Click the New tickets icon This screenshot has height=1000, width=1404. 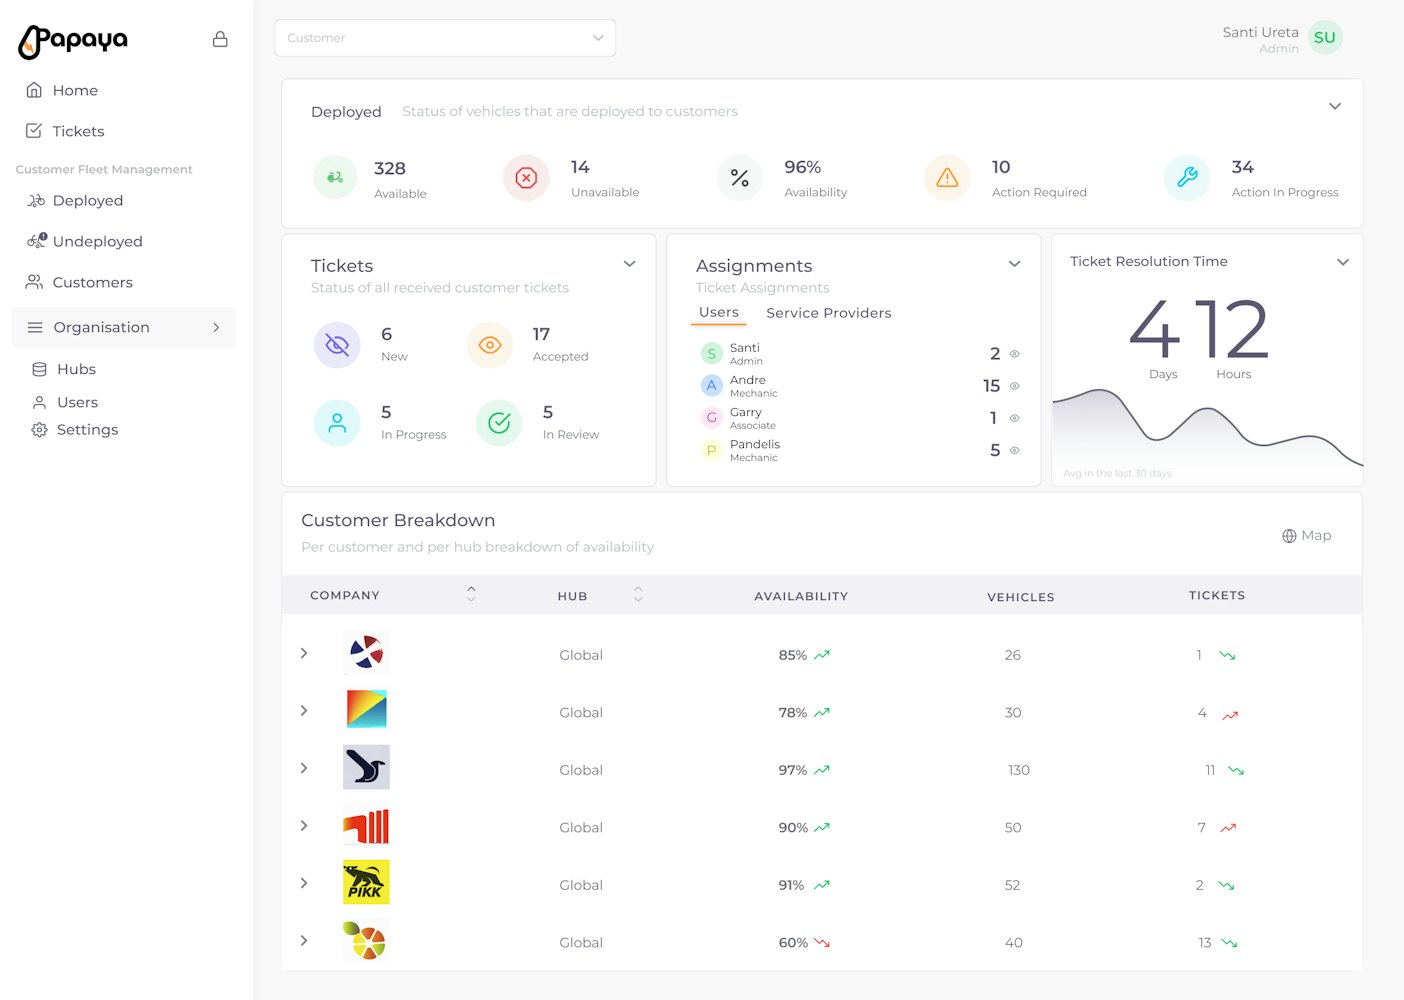point(337,345)
